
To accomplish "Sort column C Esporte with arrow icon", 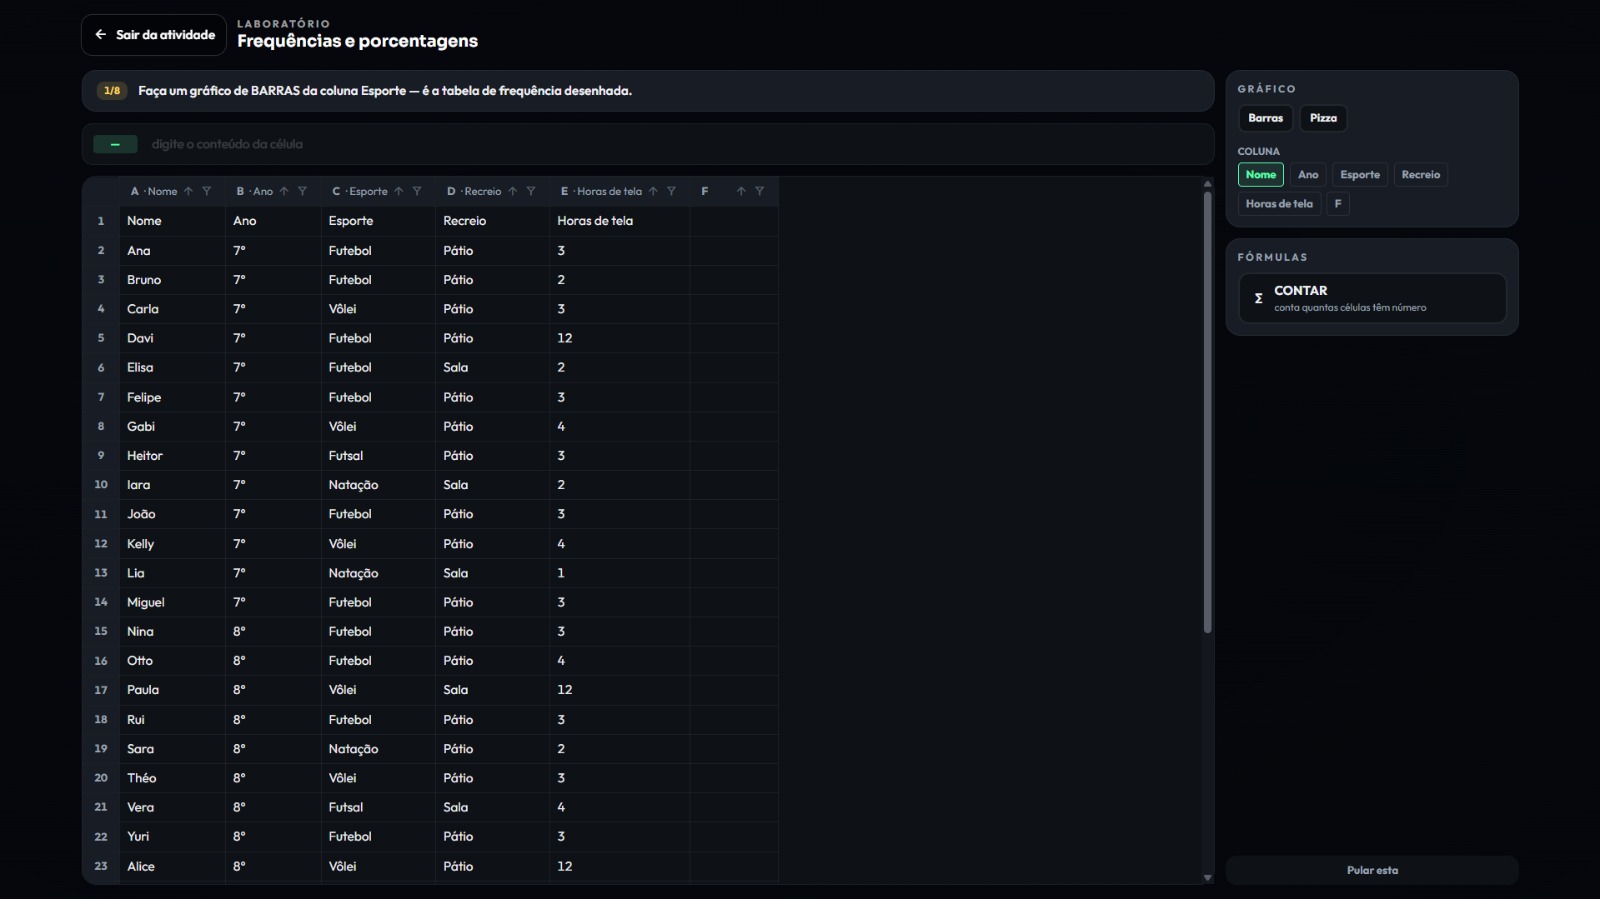I will pyautogui.click(x=399, y=191).
